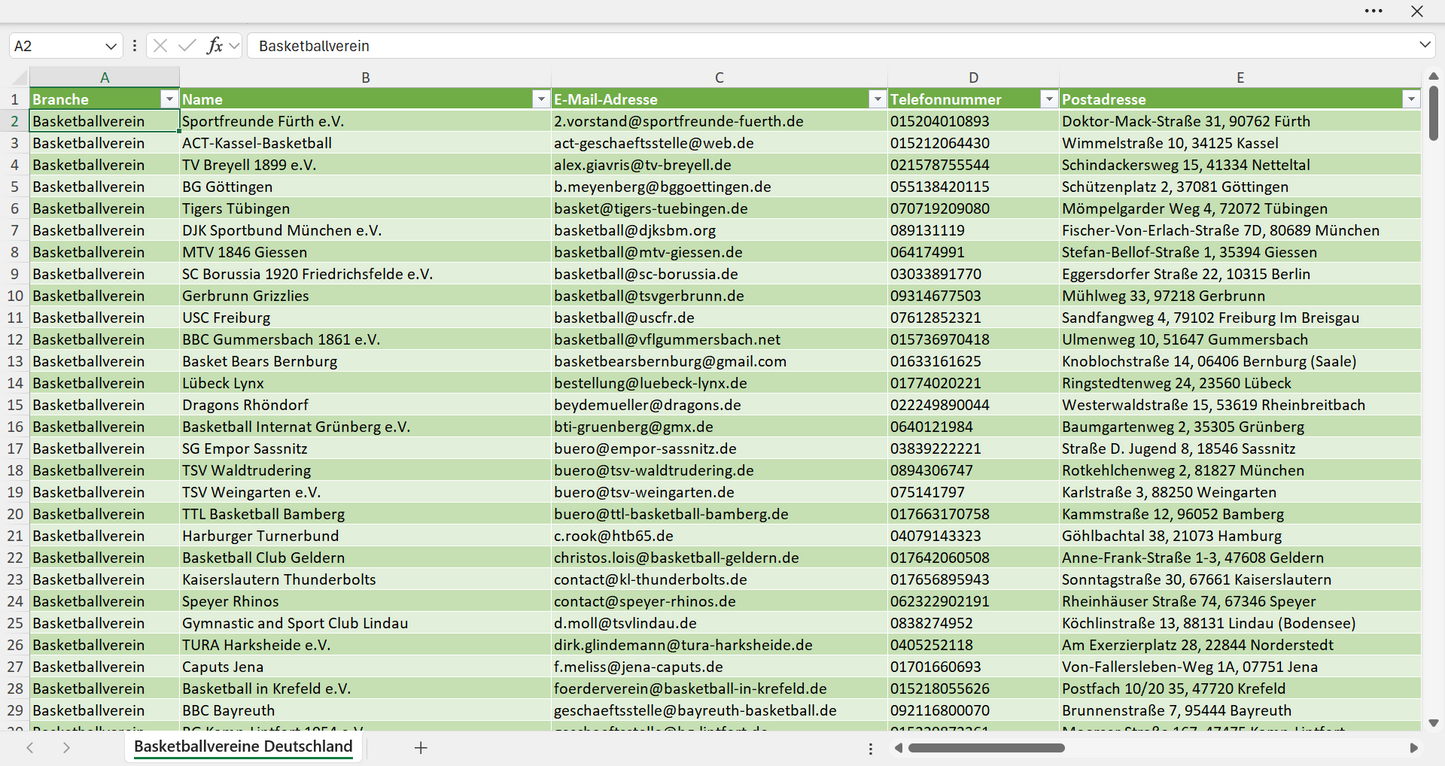Go to the next sheet using right arrow
Viewport: 1445px width, 766px height.
(66, 747)
